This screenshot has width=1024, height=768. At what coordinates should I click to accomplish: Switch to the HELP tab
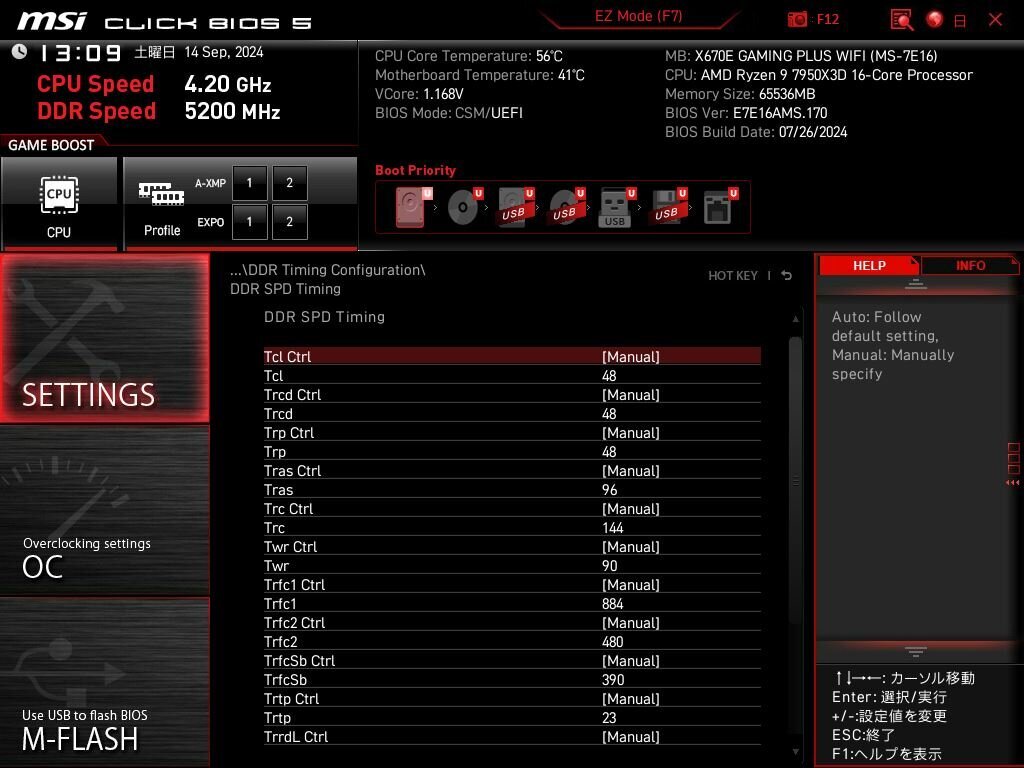(x=869, y=266)
